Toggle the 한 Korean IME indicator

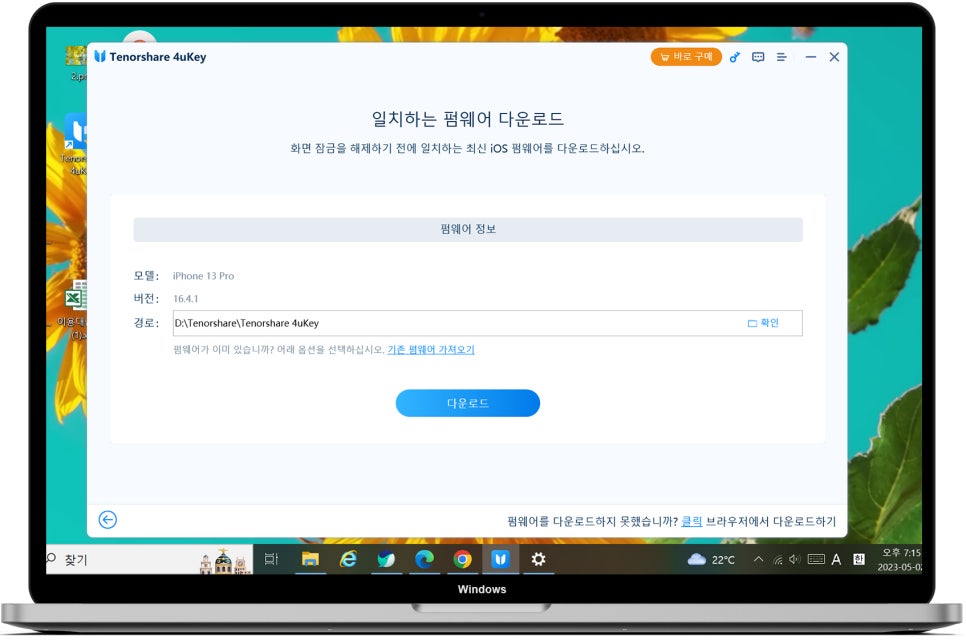858,559
